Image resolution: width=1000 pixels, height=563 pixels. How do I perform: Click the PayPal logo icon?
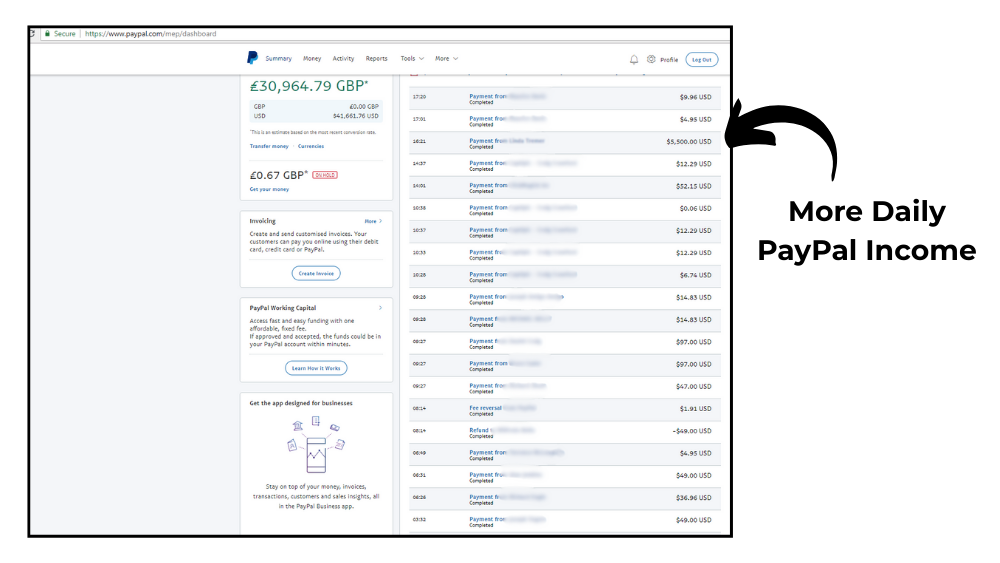[x=252, y=58]
